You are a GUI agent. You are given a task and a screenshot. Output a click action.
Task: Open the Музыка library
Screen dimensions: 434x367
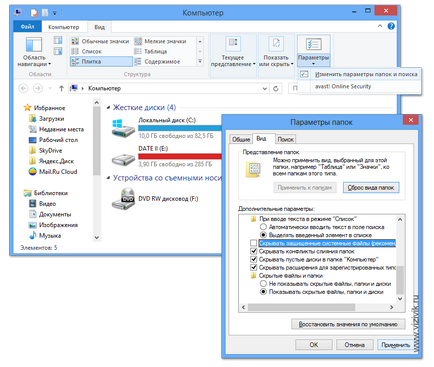[x=45, y=236]
